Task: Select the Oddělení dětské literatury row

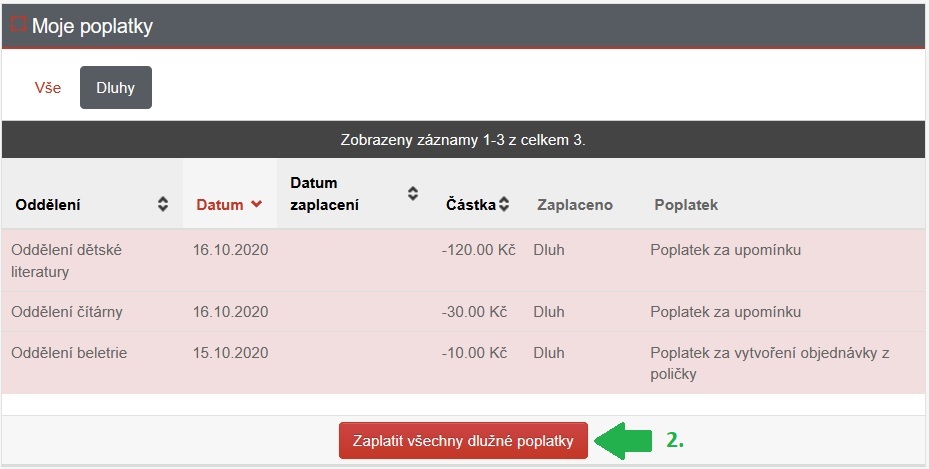Action: (x=464, y=261)
